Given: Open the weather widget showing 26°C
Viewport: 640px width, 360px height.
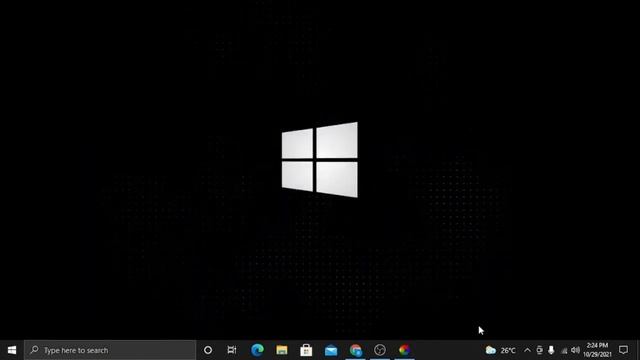Looking at the screenshot, I should tap(501, 350).
